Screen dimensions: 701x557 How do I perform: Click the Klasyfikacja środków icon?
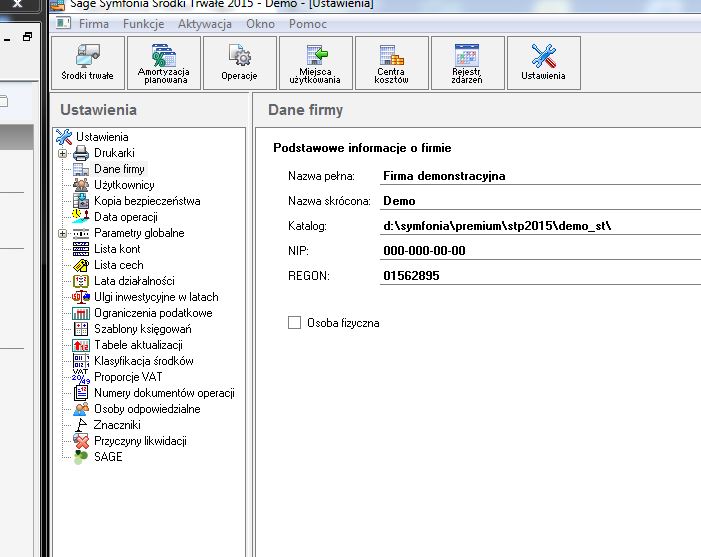[81, 361]
